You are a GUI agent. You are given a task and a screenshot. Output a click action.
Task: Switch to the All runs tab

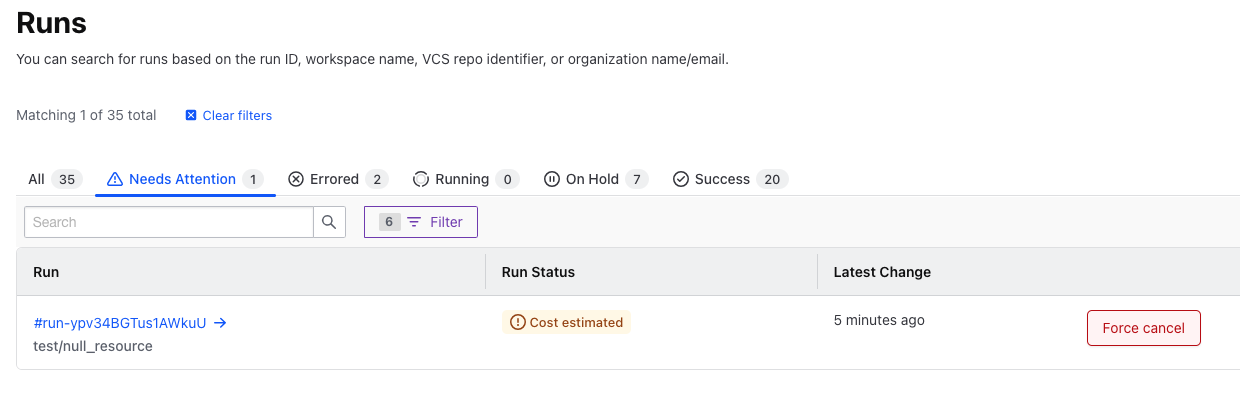(x=37, y=180)
